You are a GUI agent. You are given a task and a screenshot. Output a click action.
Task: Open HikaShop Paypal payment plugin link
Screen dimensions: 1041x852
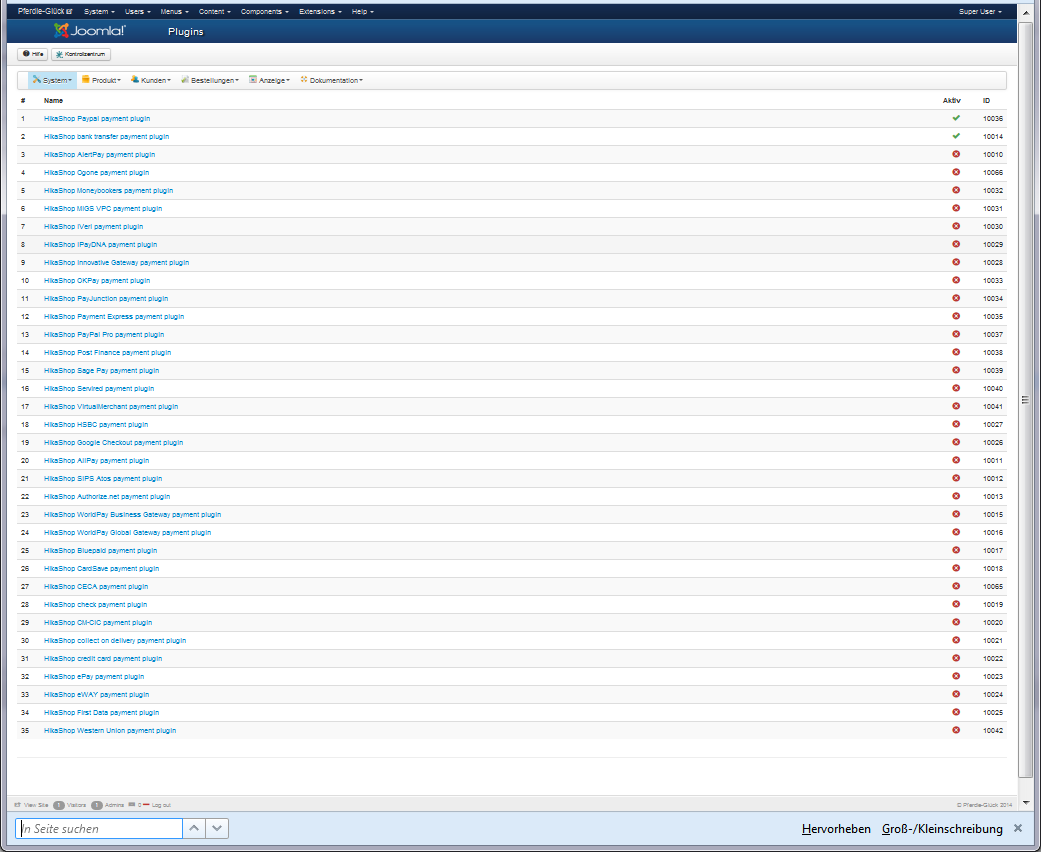point(97,118)
